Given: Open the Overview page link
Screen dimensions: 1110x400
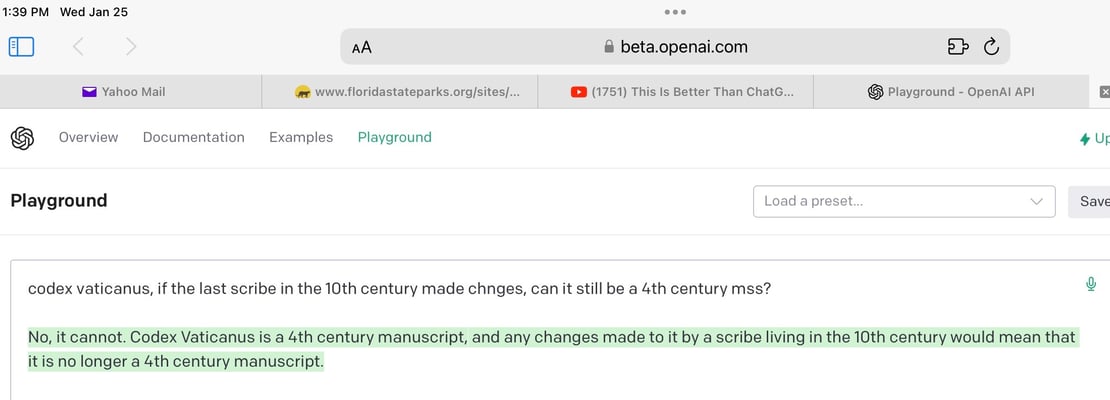Looking at the screenshot, I should 88,137.
